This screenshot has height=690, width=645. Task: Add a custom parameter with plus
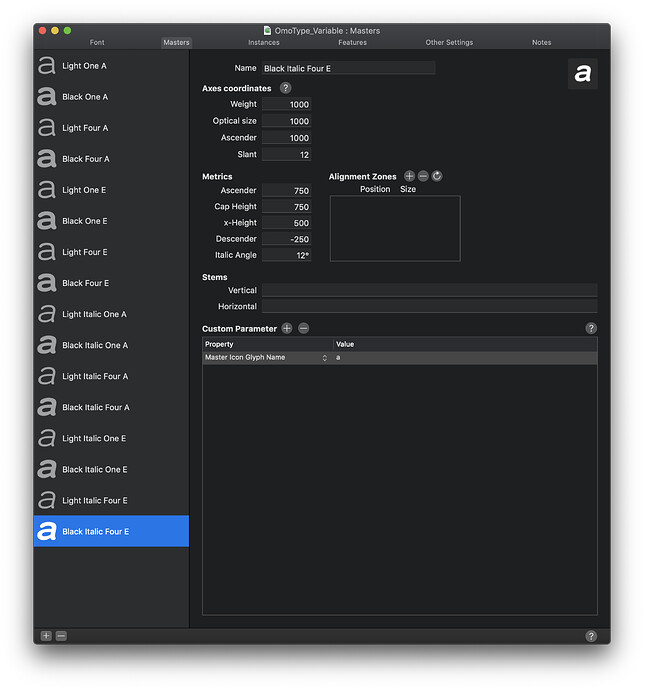287,328
